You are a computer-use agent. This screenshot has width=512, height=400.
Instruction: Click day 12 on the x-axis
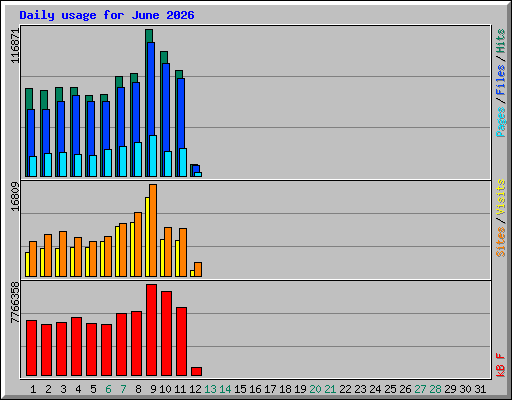tap(195, 389)
